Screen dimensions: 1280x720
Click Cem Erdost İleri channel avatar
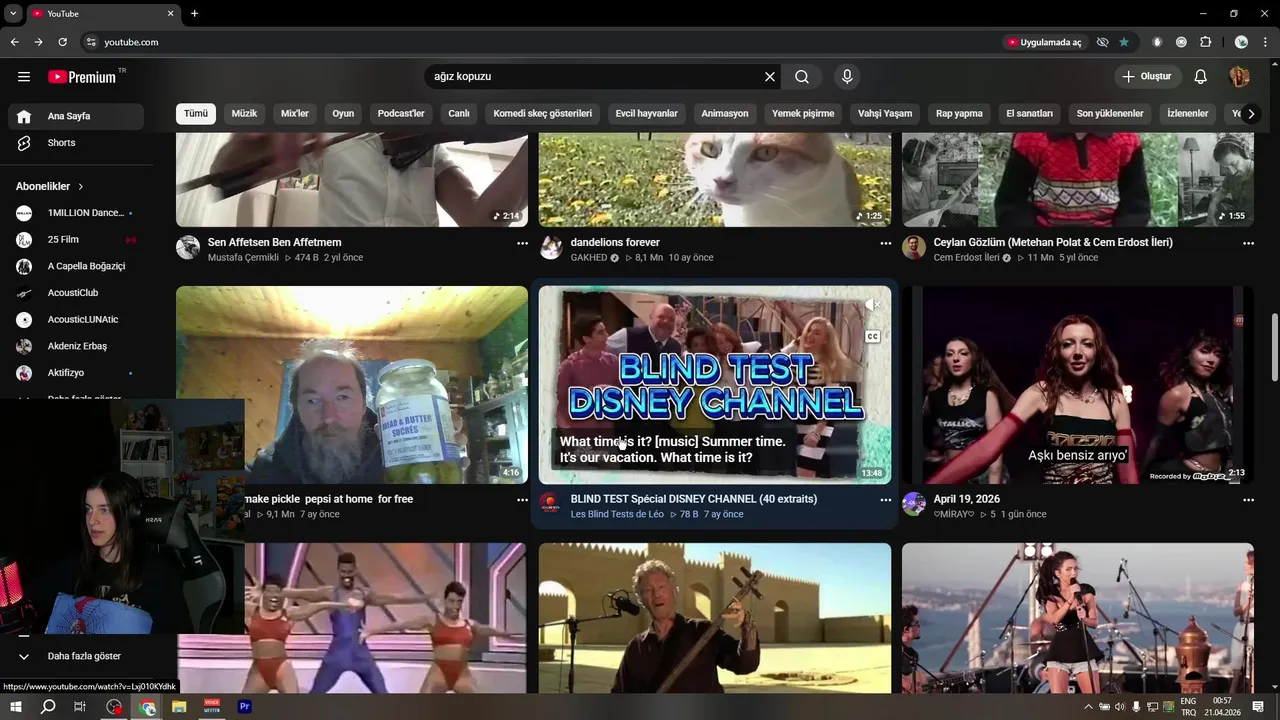914,248
